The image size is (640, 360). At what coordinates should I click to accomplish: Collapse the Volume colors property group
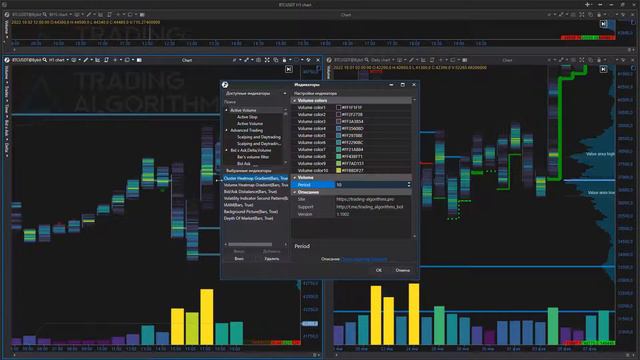(x=295, y=100)
